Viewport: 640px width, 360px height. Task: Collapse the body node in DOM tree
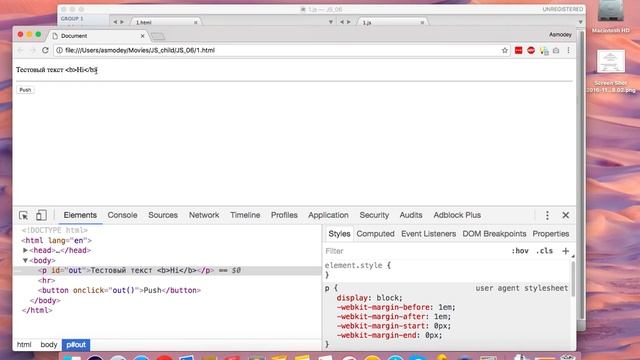pos(25,260)
